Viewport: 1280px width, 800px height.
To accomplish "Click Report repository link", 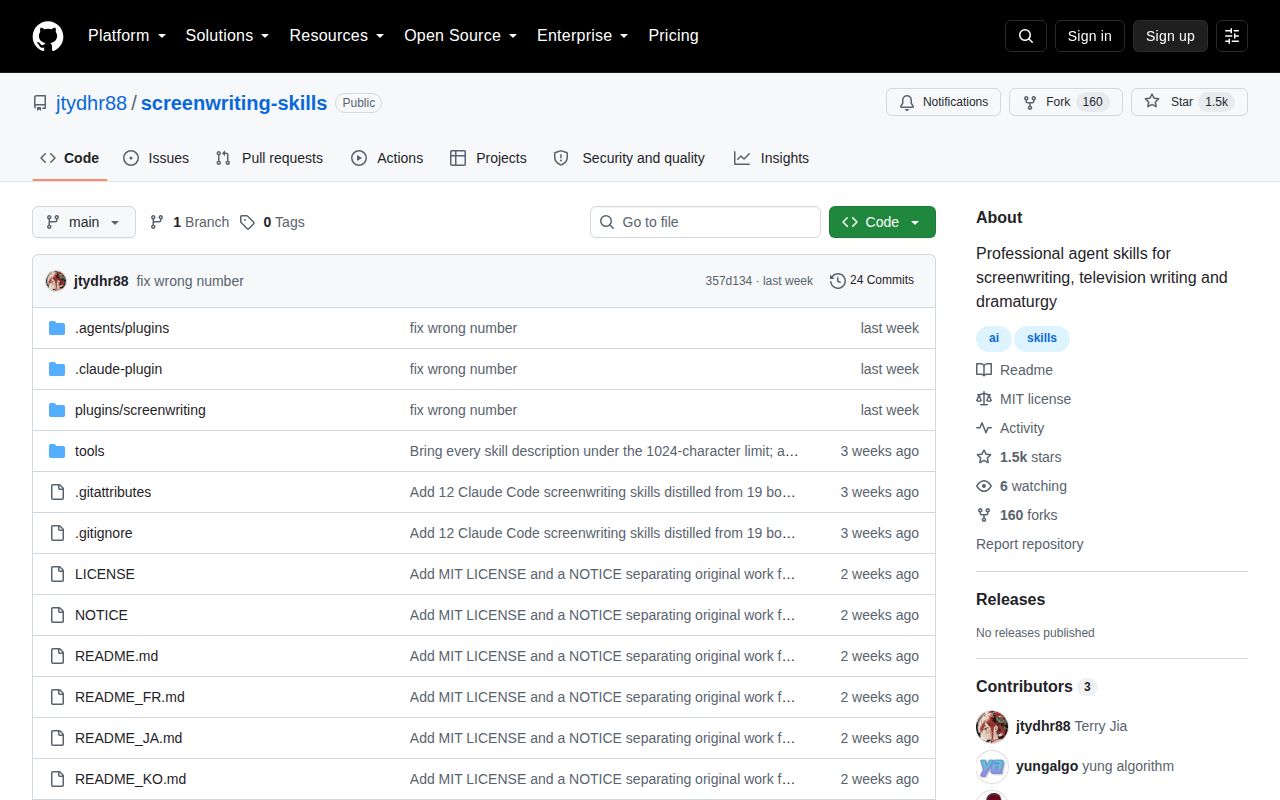I will click(1030, 544).
